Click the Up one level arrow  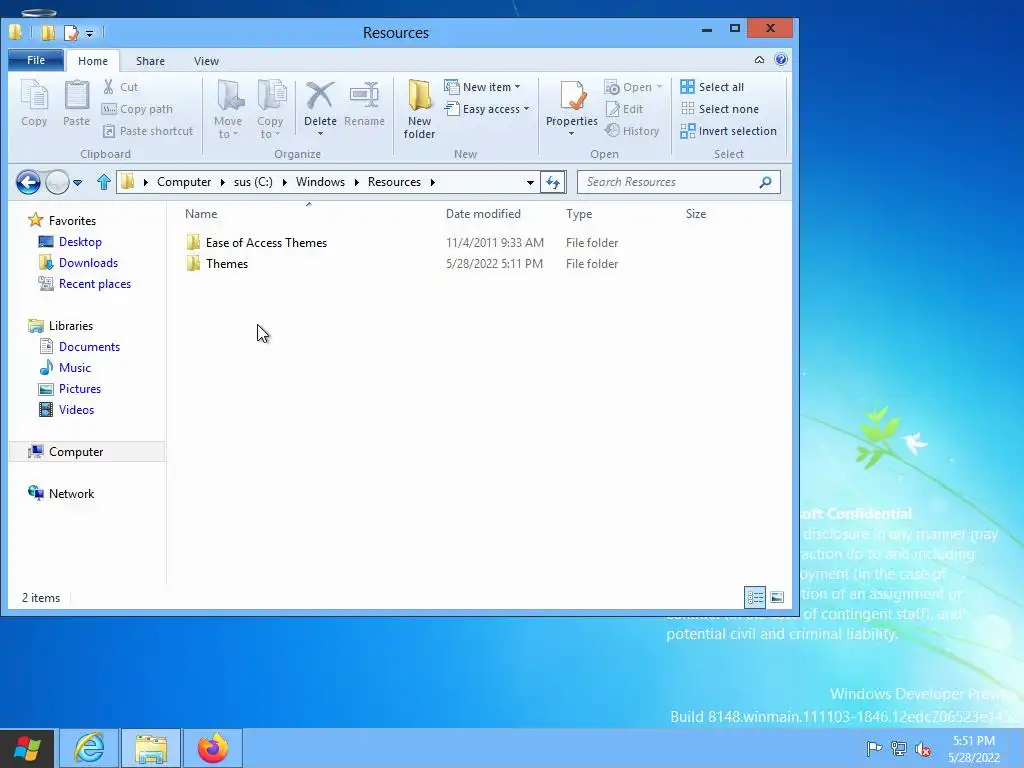(103, 182)
